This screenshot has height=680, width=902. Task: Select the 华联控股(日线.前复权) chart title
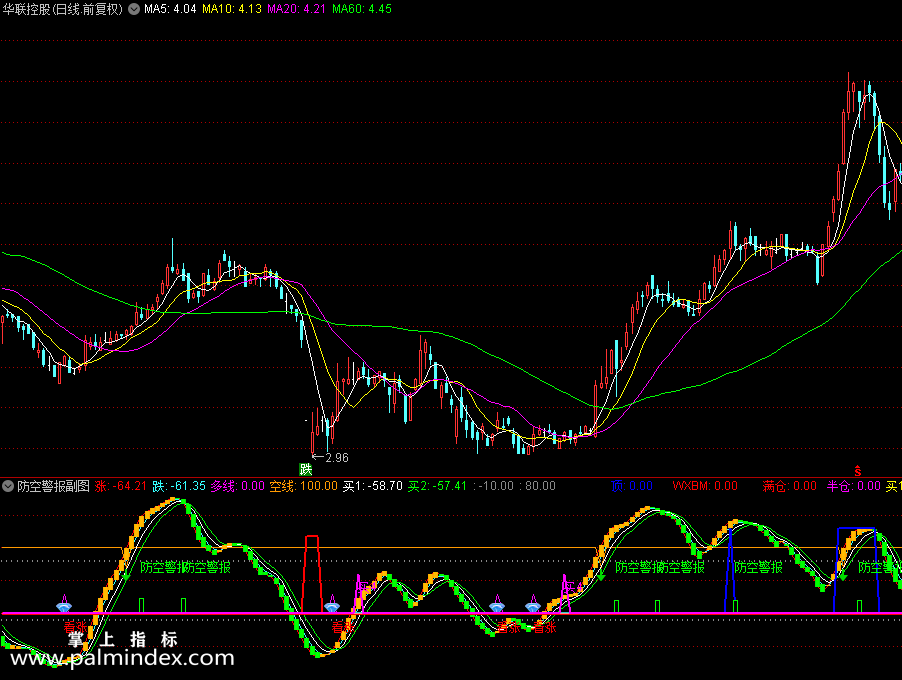(63, 9)
